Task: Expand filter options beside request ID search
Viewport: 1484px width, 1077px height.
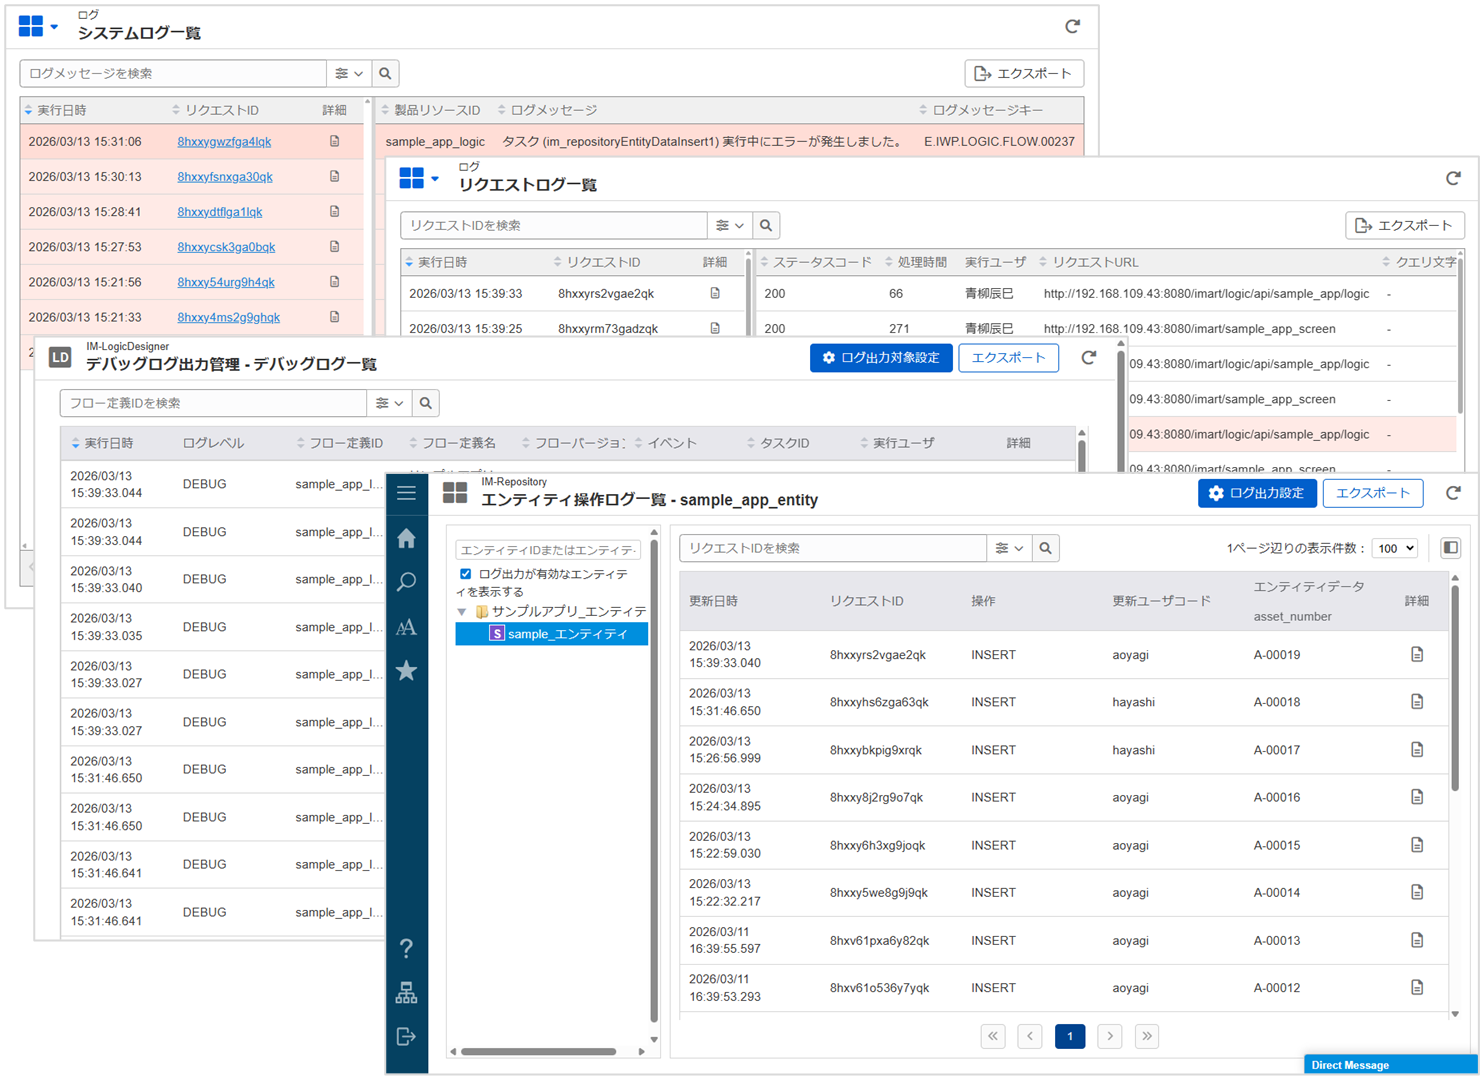Action: click(x=1008, y=548)
